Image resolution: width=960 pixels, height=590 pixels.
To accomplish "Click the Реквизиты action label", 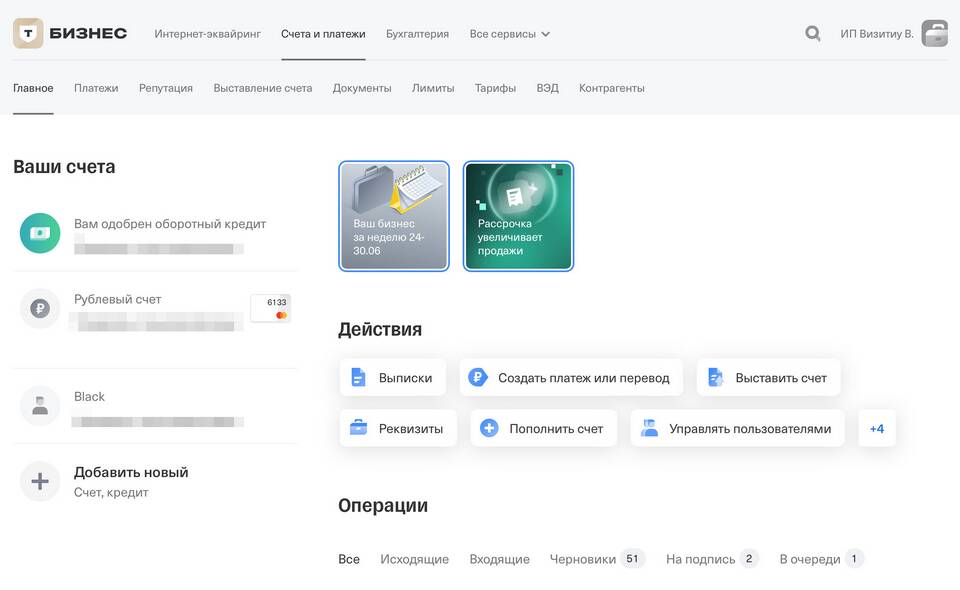I will click(x=411, y=428).
